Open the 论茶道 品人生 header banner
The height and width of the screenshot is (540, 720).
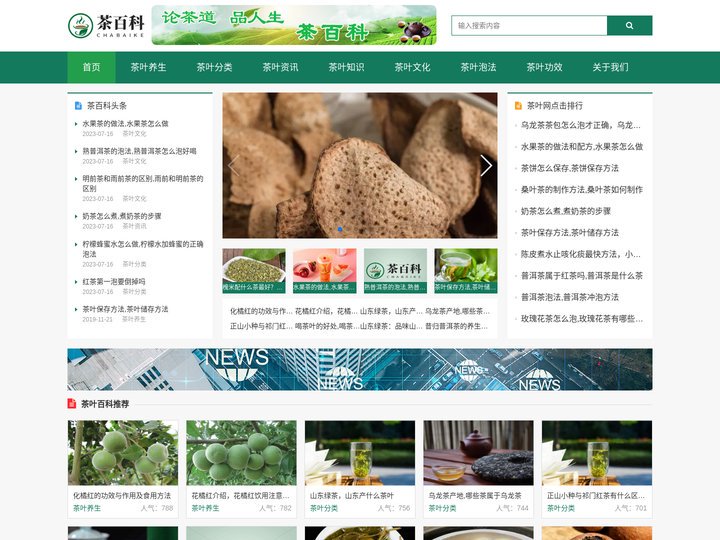294,25
